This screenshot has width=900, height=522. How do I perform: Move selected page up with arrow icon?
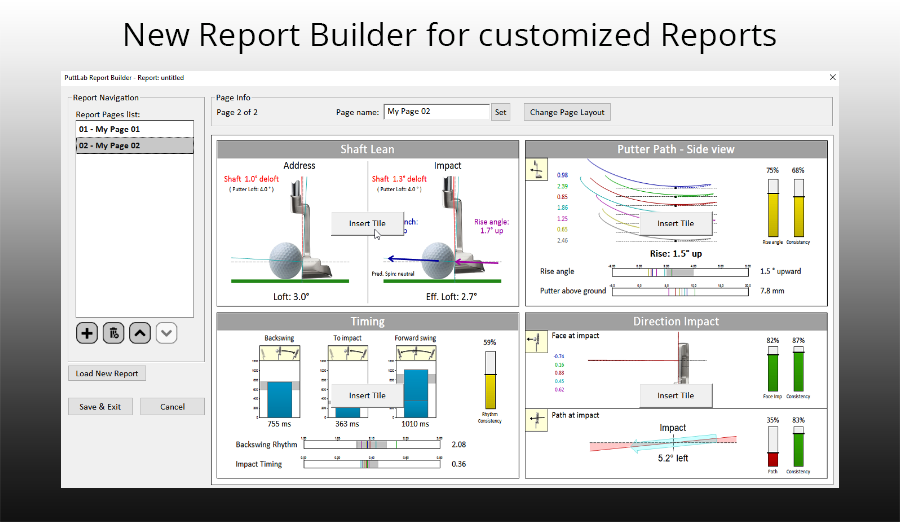140,333
